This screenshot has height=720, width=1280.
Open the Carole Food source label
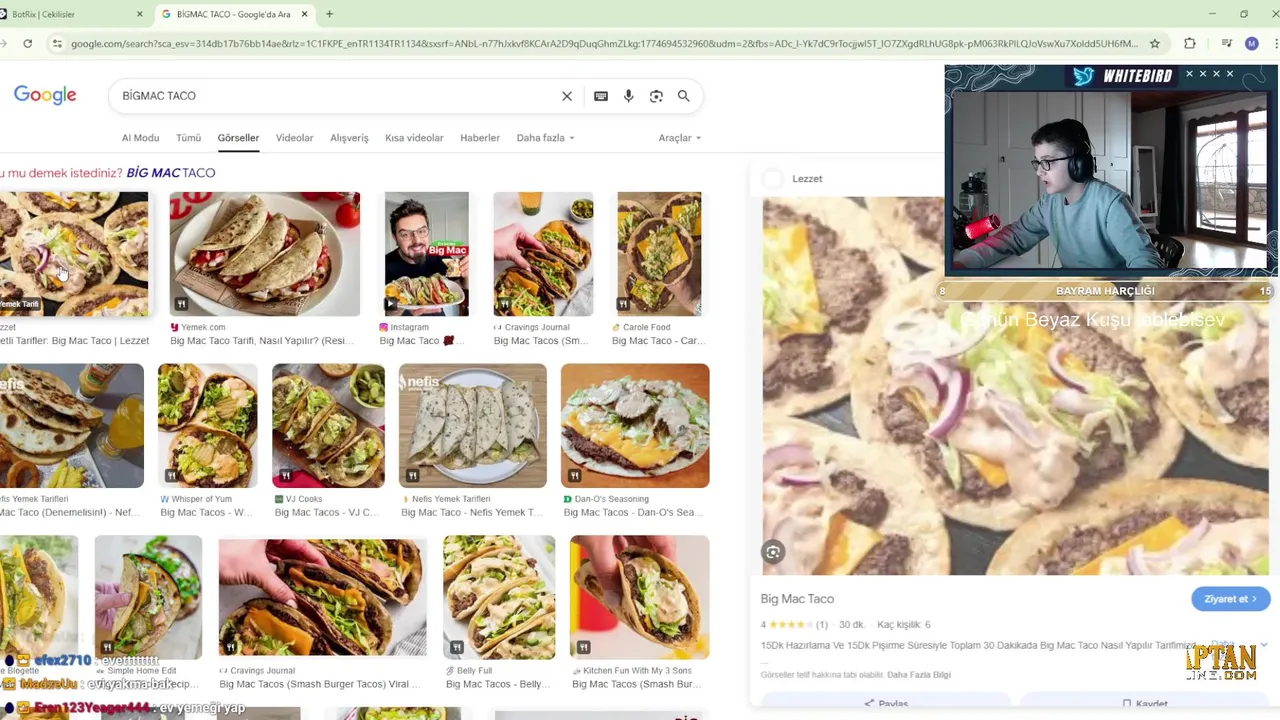click(646, 327)
